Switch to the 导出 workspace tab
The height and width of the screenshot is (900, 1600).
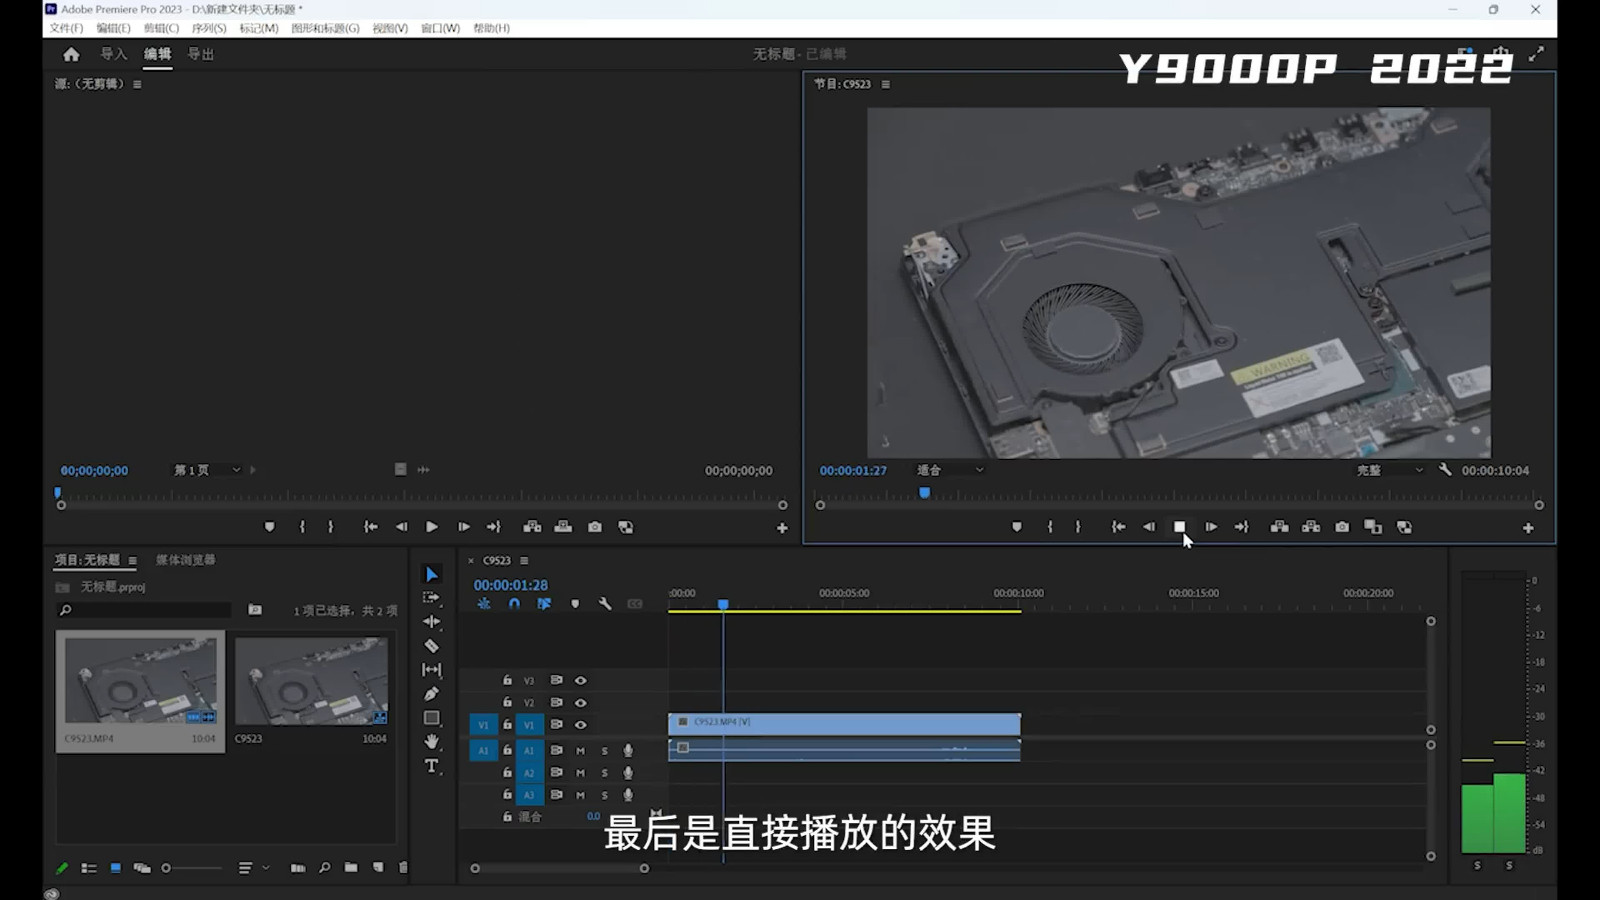pyautogui.click(x=201, y=54)
